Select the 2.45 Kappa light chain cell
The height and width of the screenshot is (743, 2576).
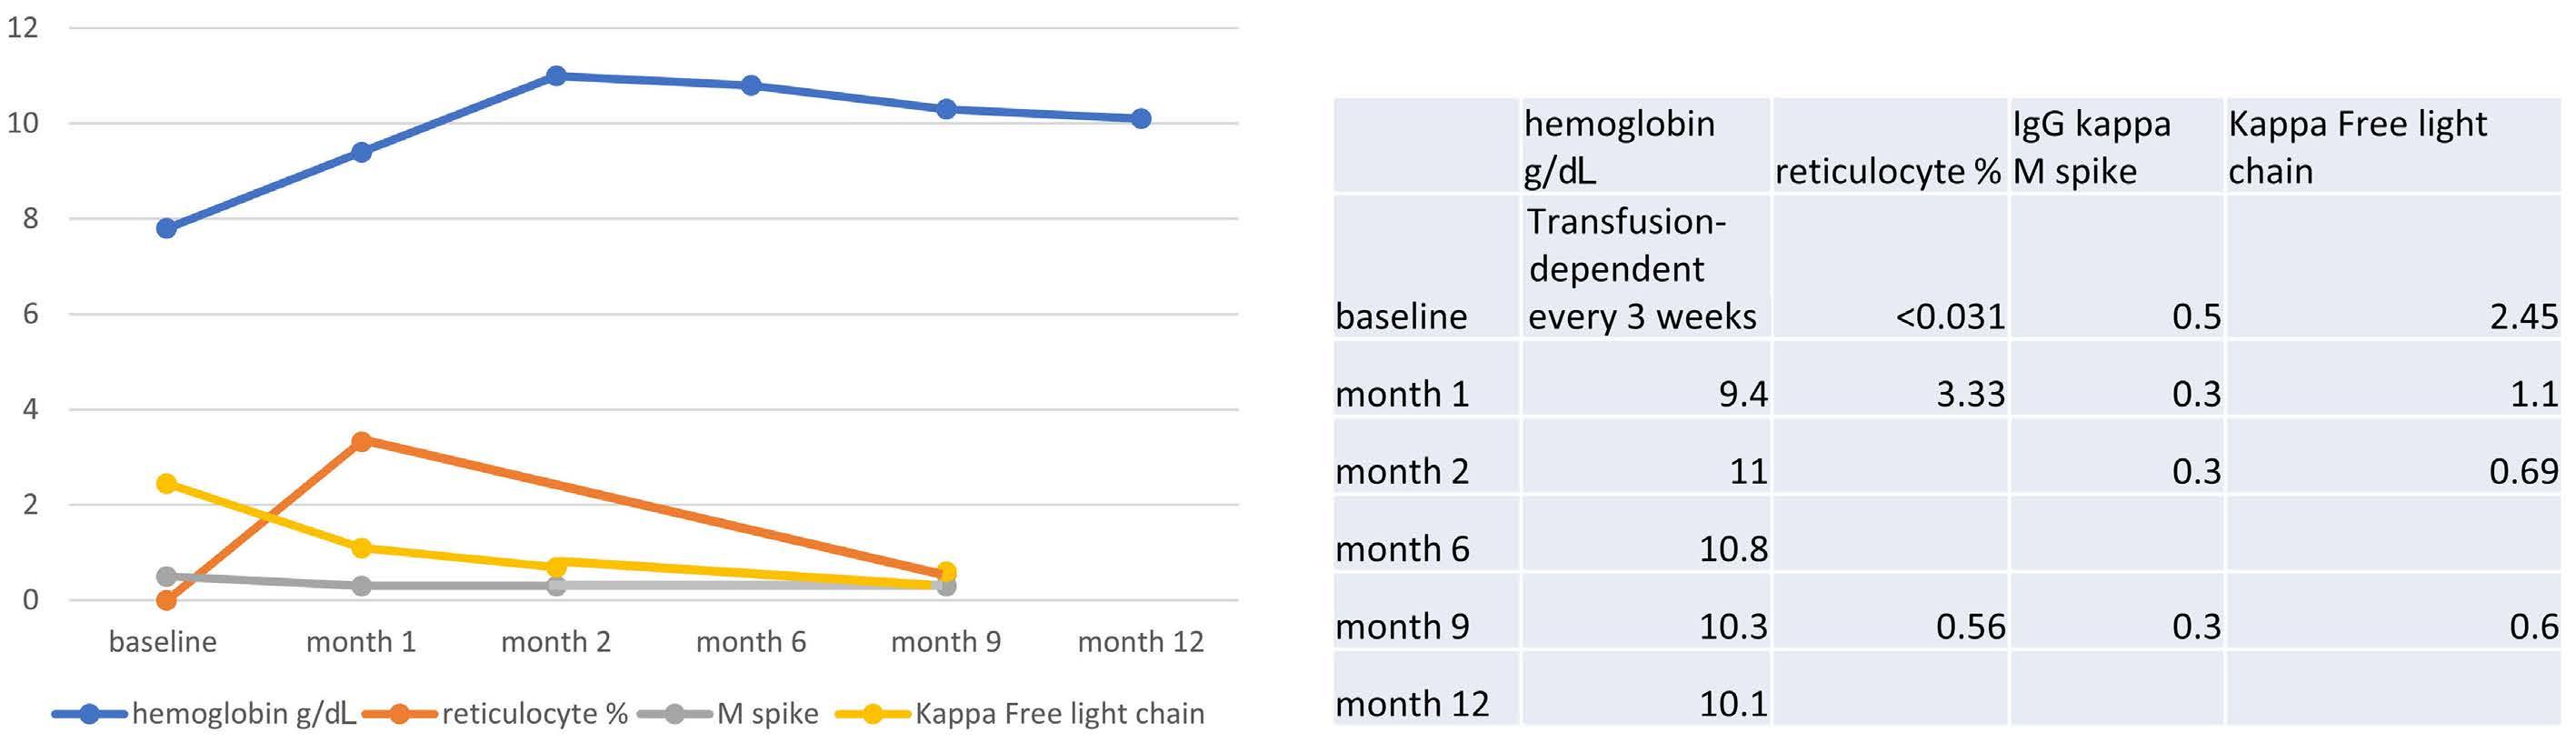(2393, 267)
